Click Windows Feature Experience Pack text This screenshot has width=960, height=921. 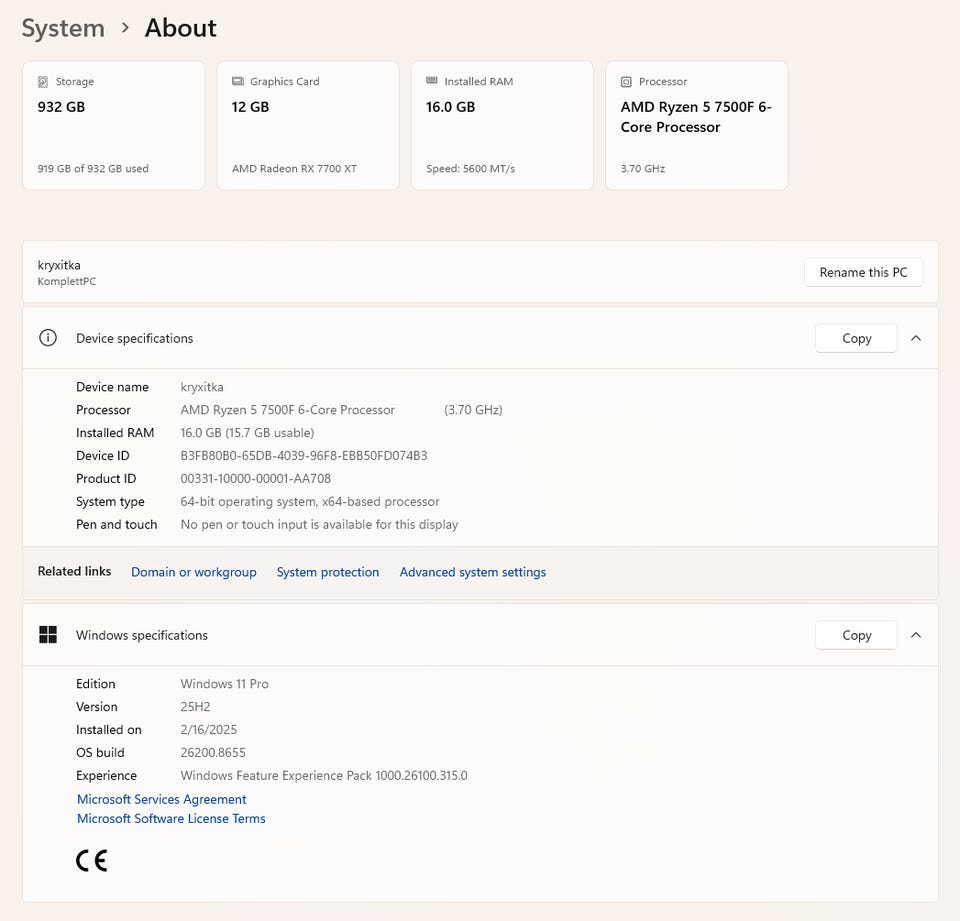(324, 776)
